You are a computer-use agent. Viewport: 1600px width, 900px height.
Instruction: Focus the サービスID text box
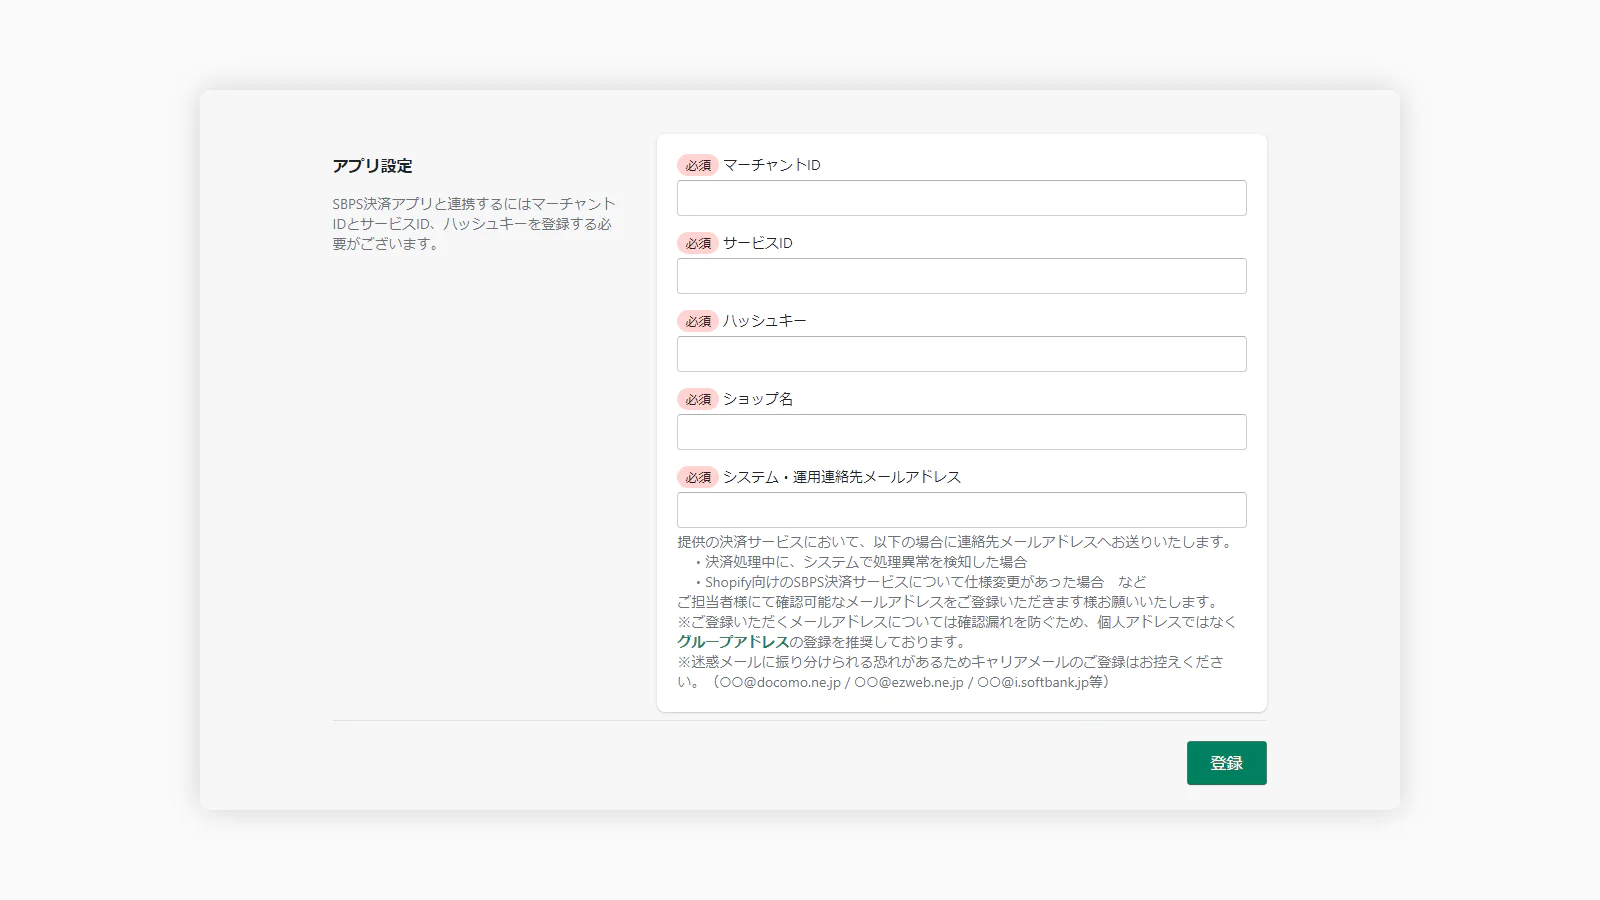(x=961, y=276)
